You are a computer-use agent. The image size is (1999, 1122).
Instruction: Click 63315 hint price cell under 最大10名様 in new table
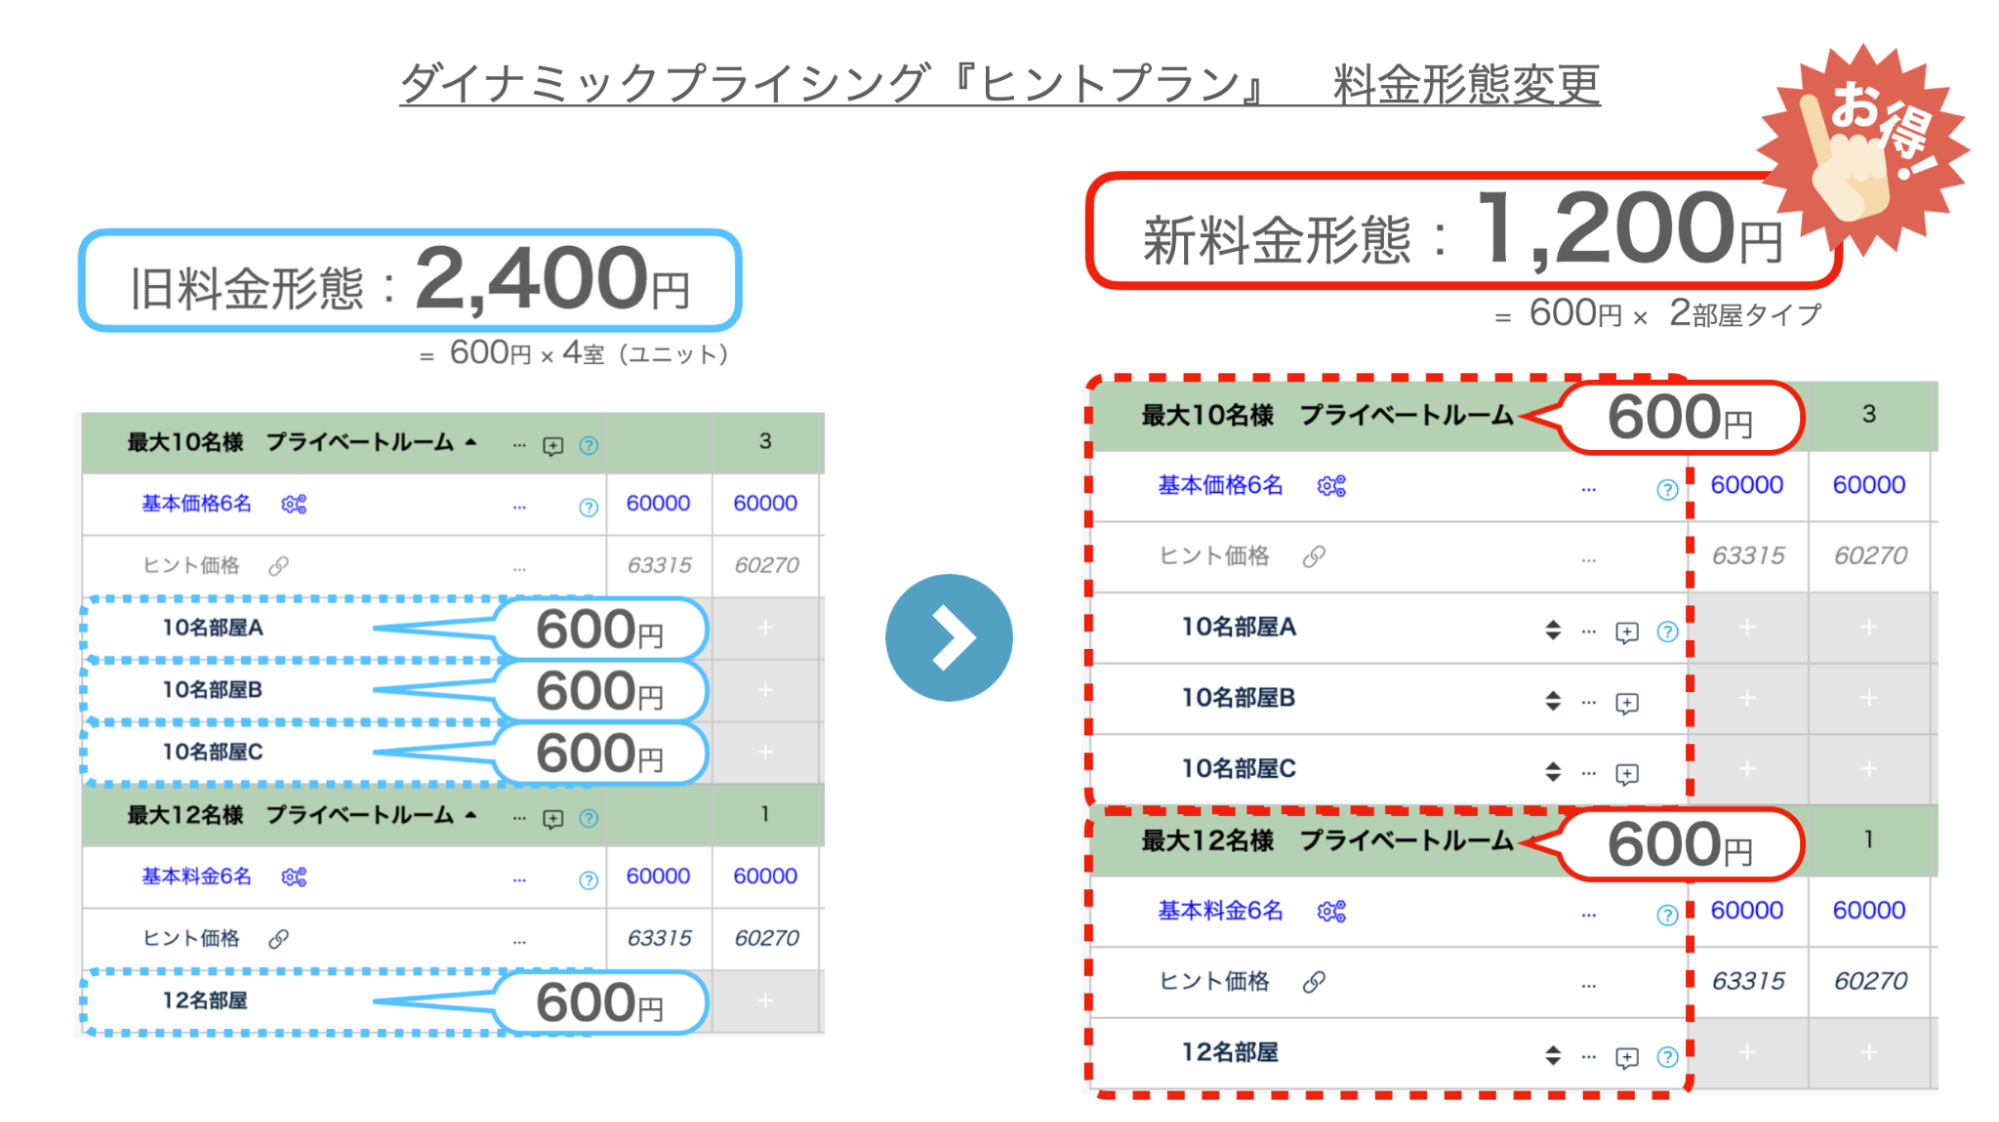1747,555
